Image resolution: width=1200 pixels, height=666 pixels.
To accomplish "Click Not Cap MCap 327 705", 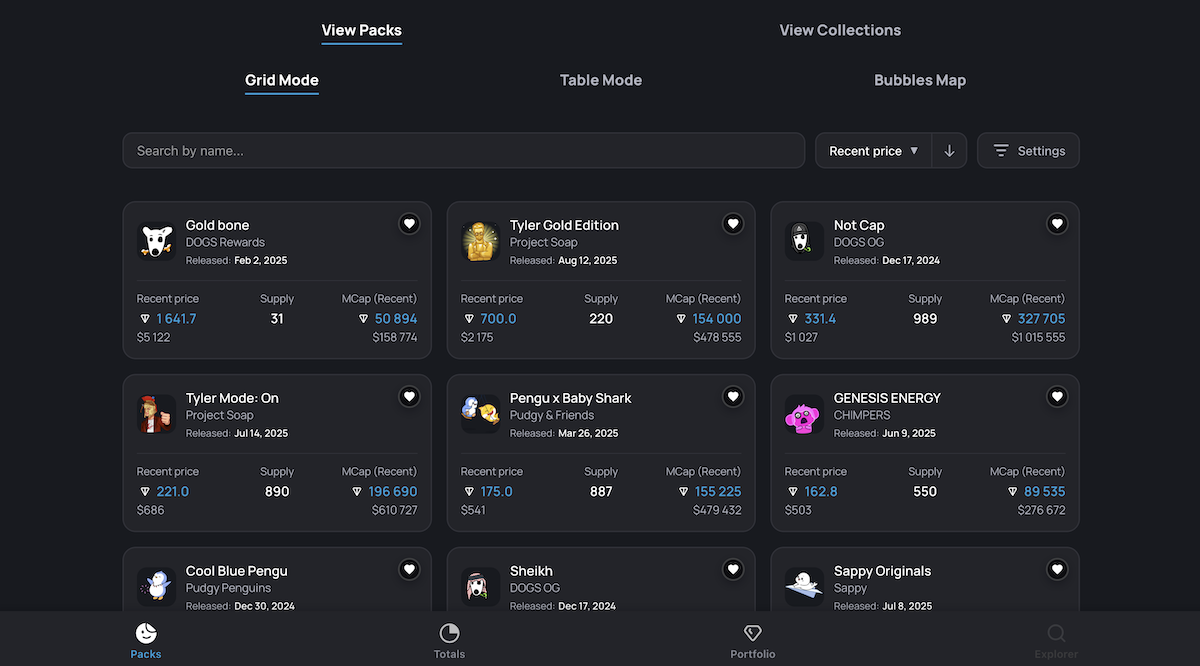I will 1041,319.
